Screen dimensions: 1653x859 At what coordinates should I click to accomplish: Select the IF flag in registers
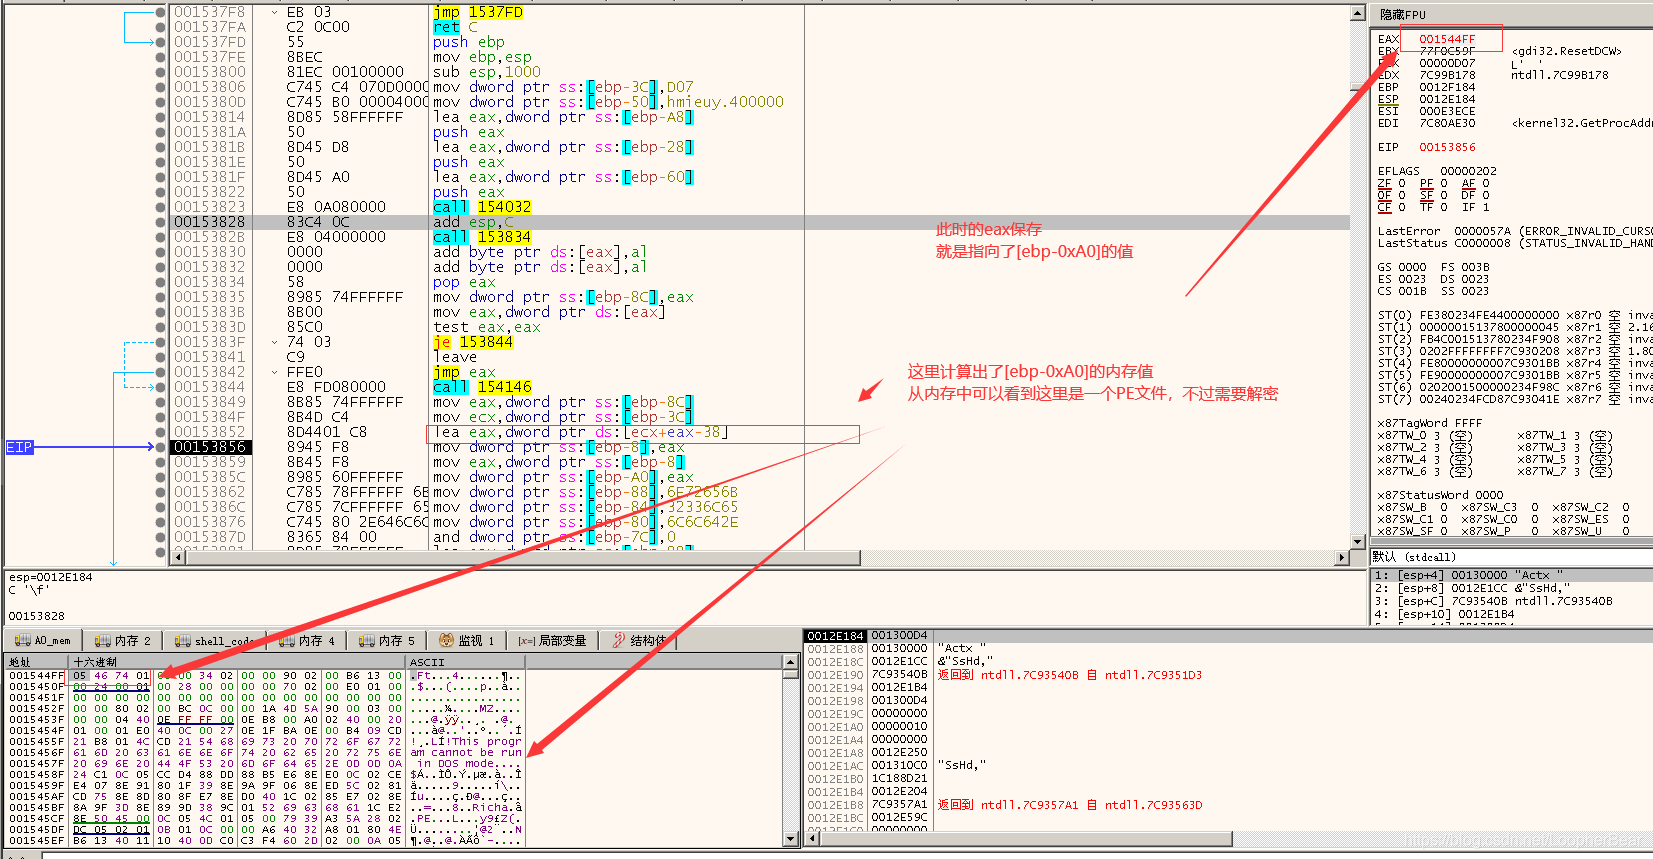click(x=1468, y=207)
